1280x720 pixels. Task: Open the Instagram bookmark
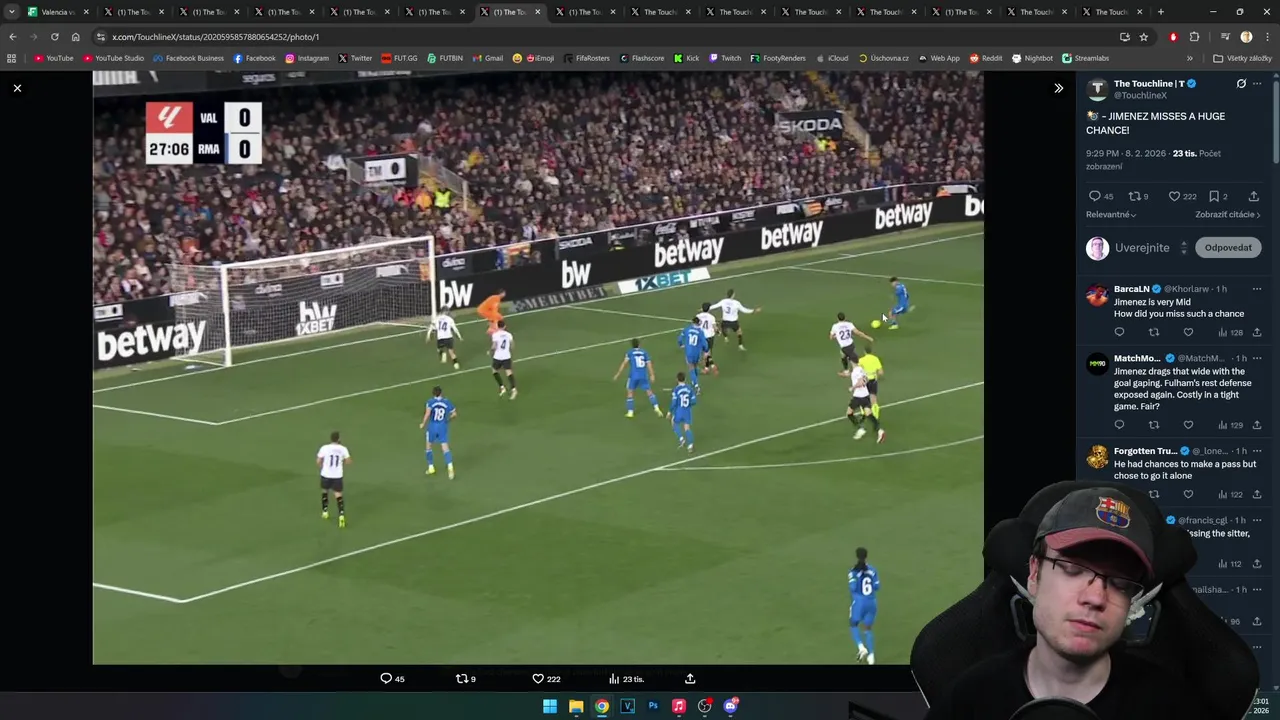(x=306, y=58)
